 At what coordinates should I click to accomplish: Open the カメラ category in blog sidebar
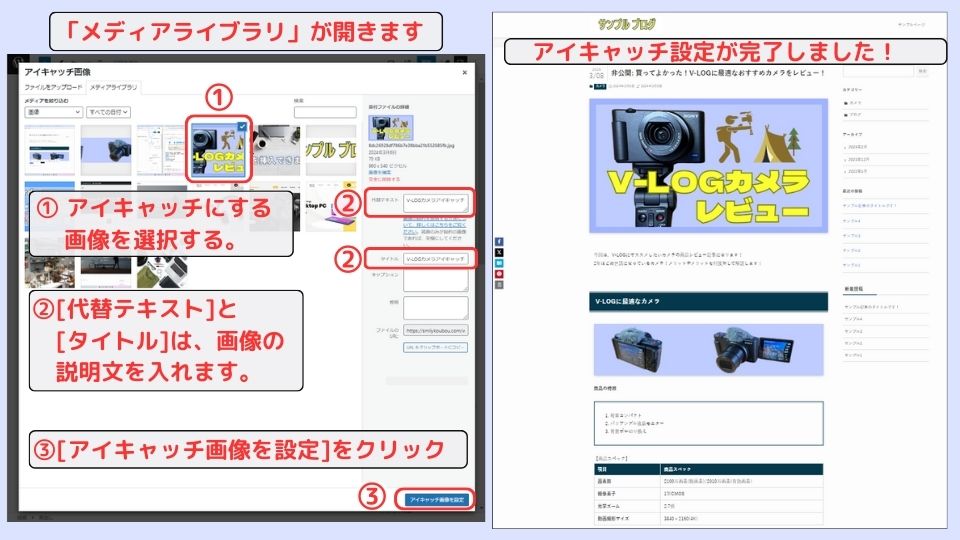pos(855,103)
